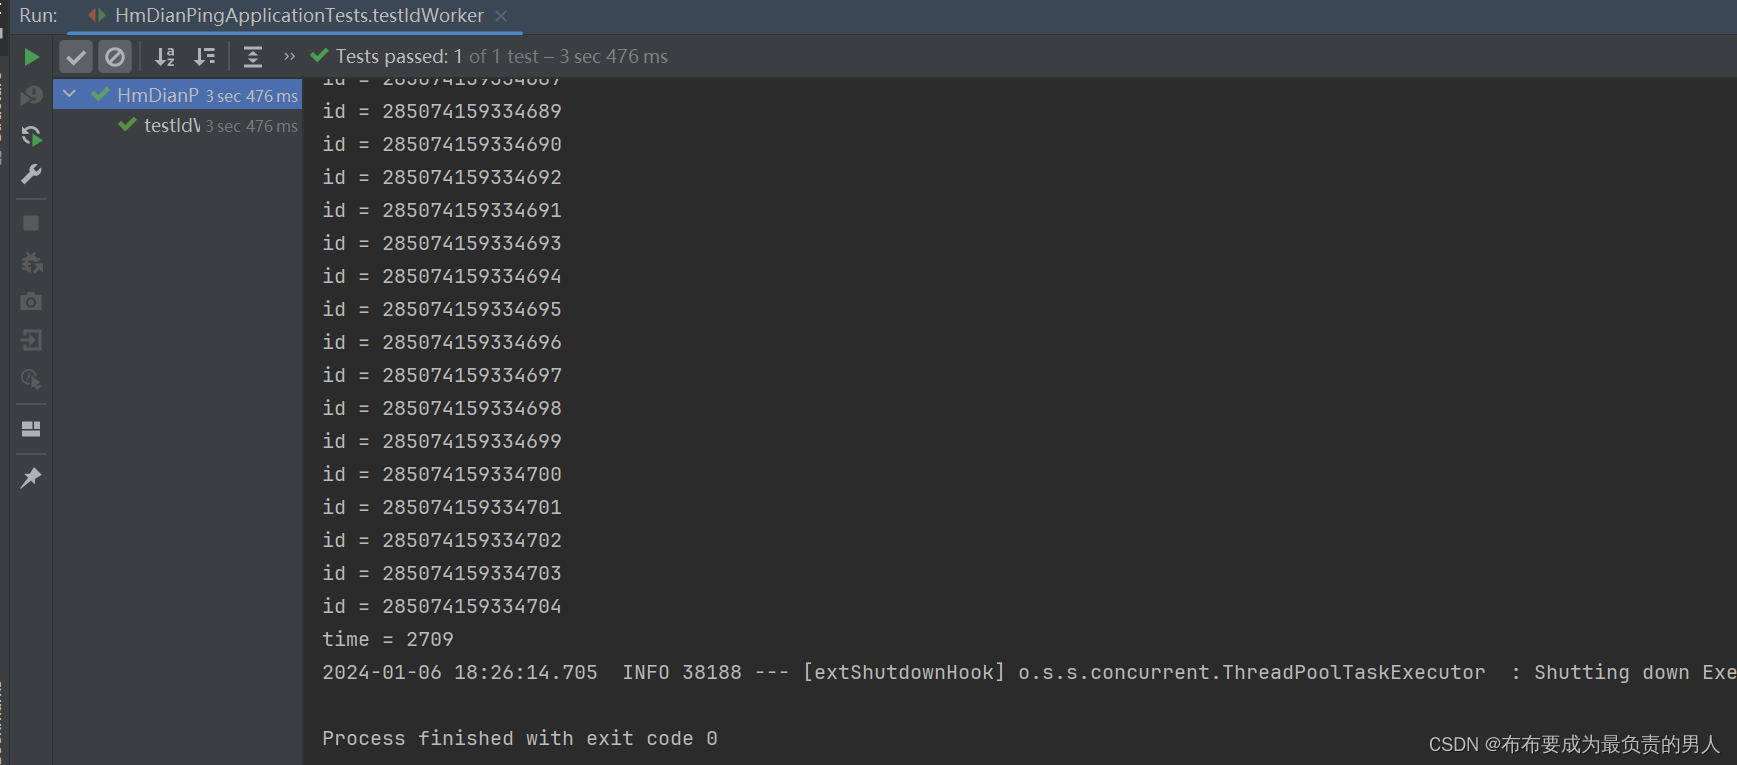
Task: Click the camera Dump Threads icon
Action: 31,301
